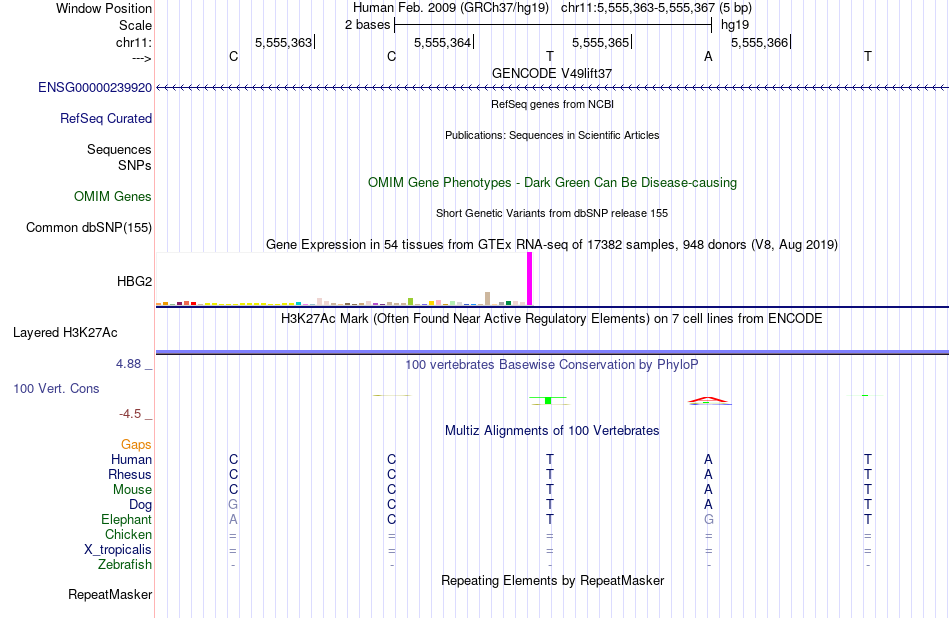Click the H3K27Ac Mark ENCODE track title
The width and height of the screenshot is (950, 618).
click(552, 319)
